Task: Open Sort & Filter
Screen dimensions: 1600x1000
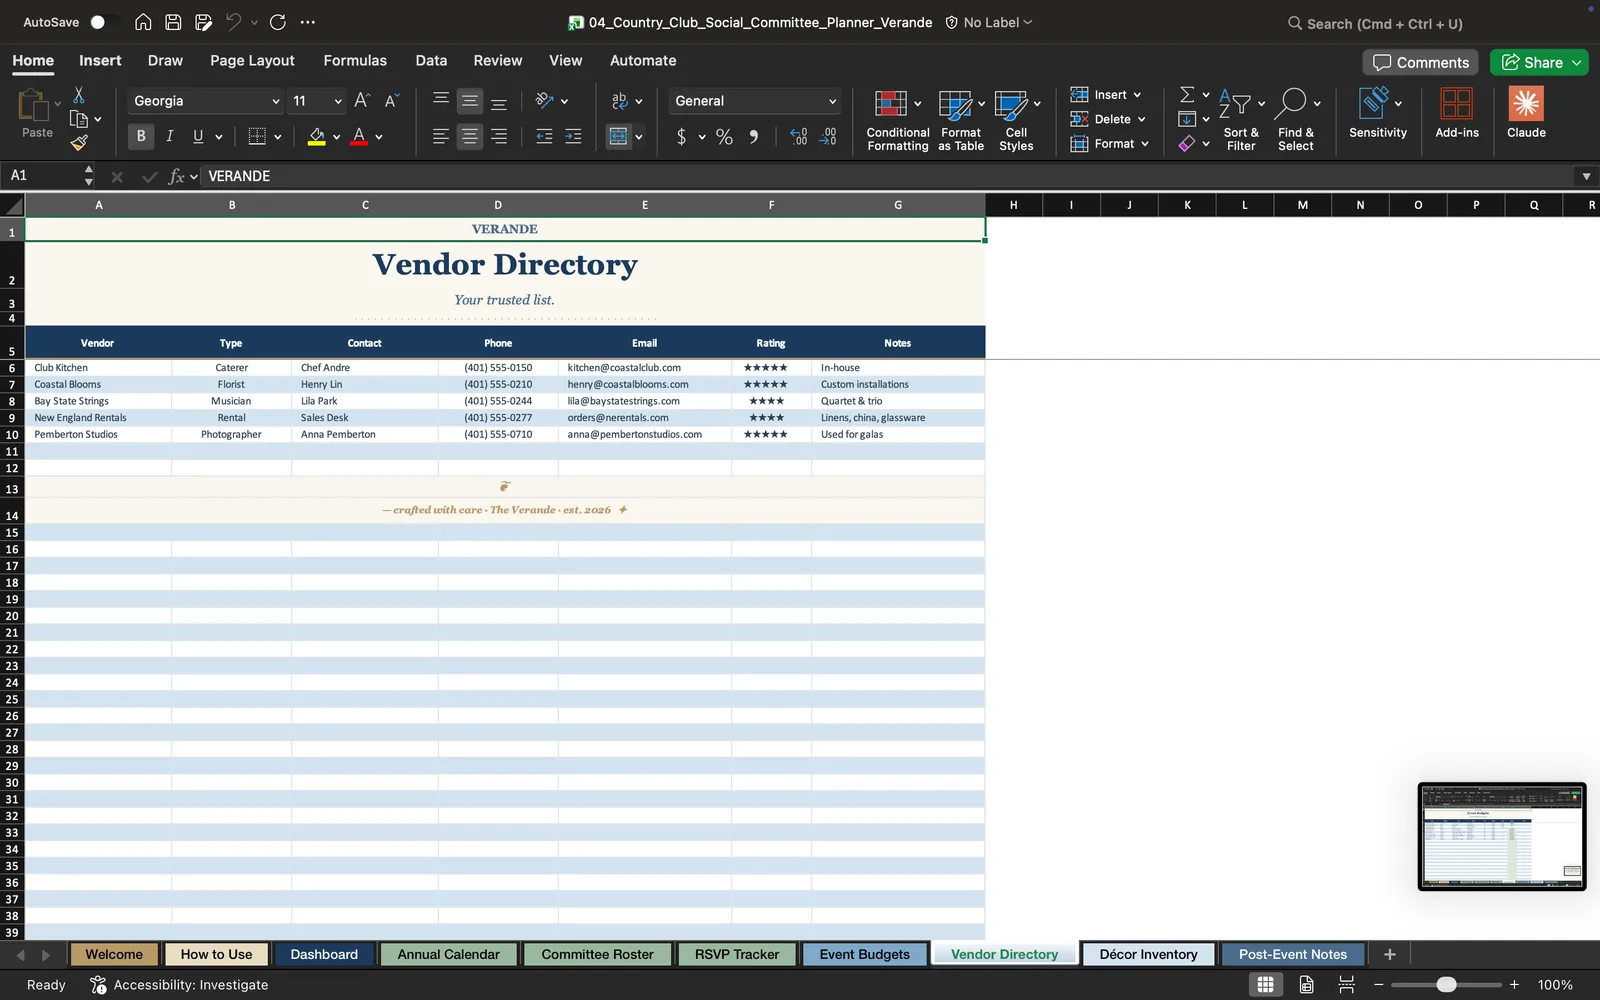Action: pos(1241,120)
